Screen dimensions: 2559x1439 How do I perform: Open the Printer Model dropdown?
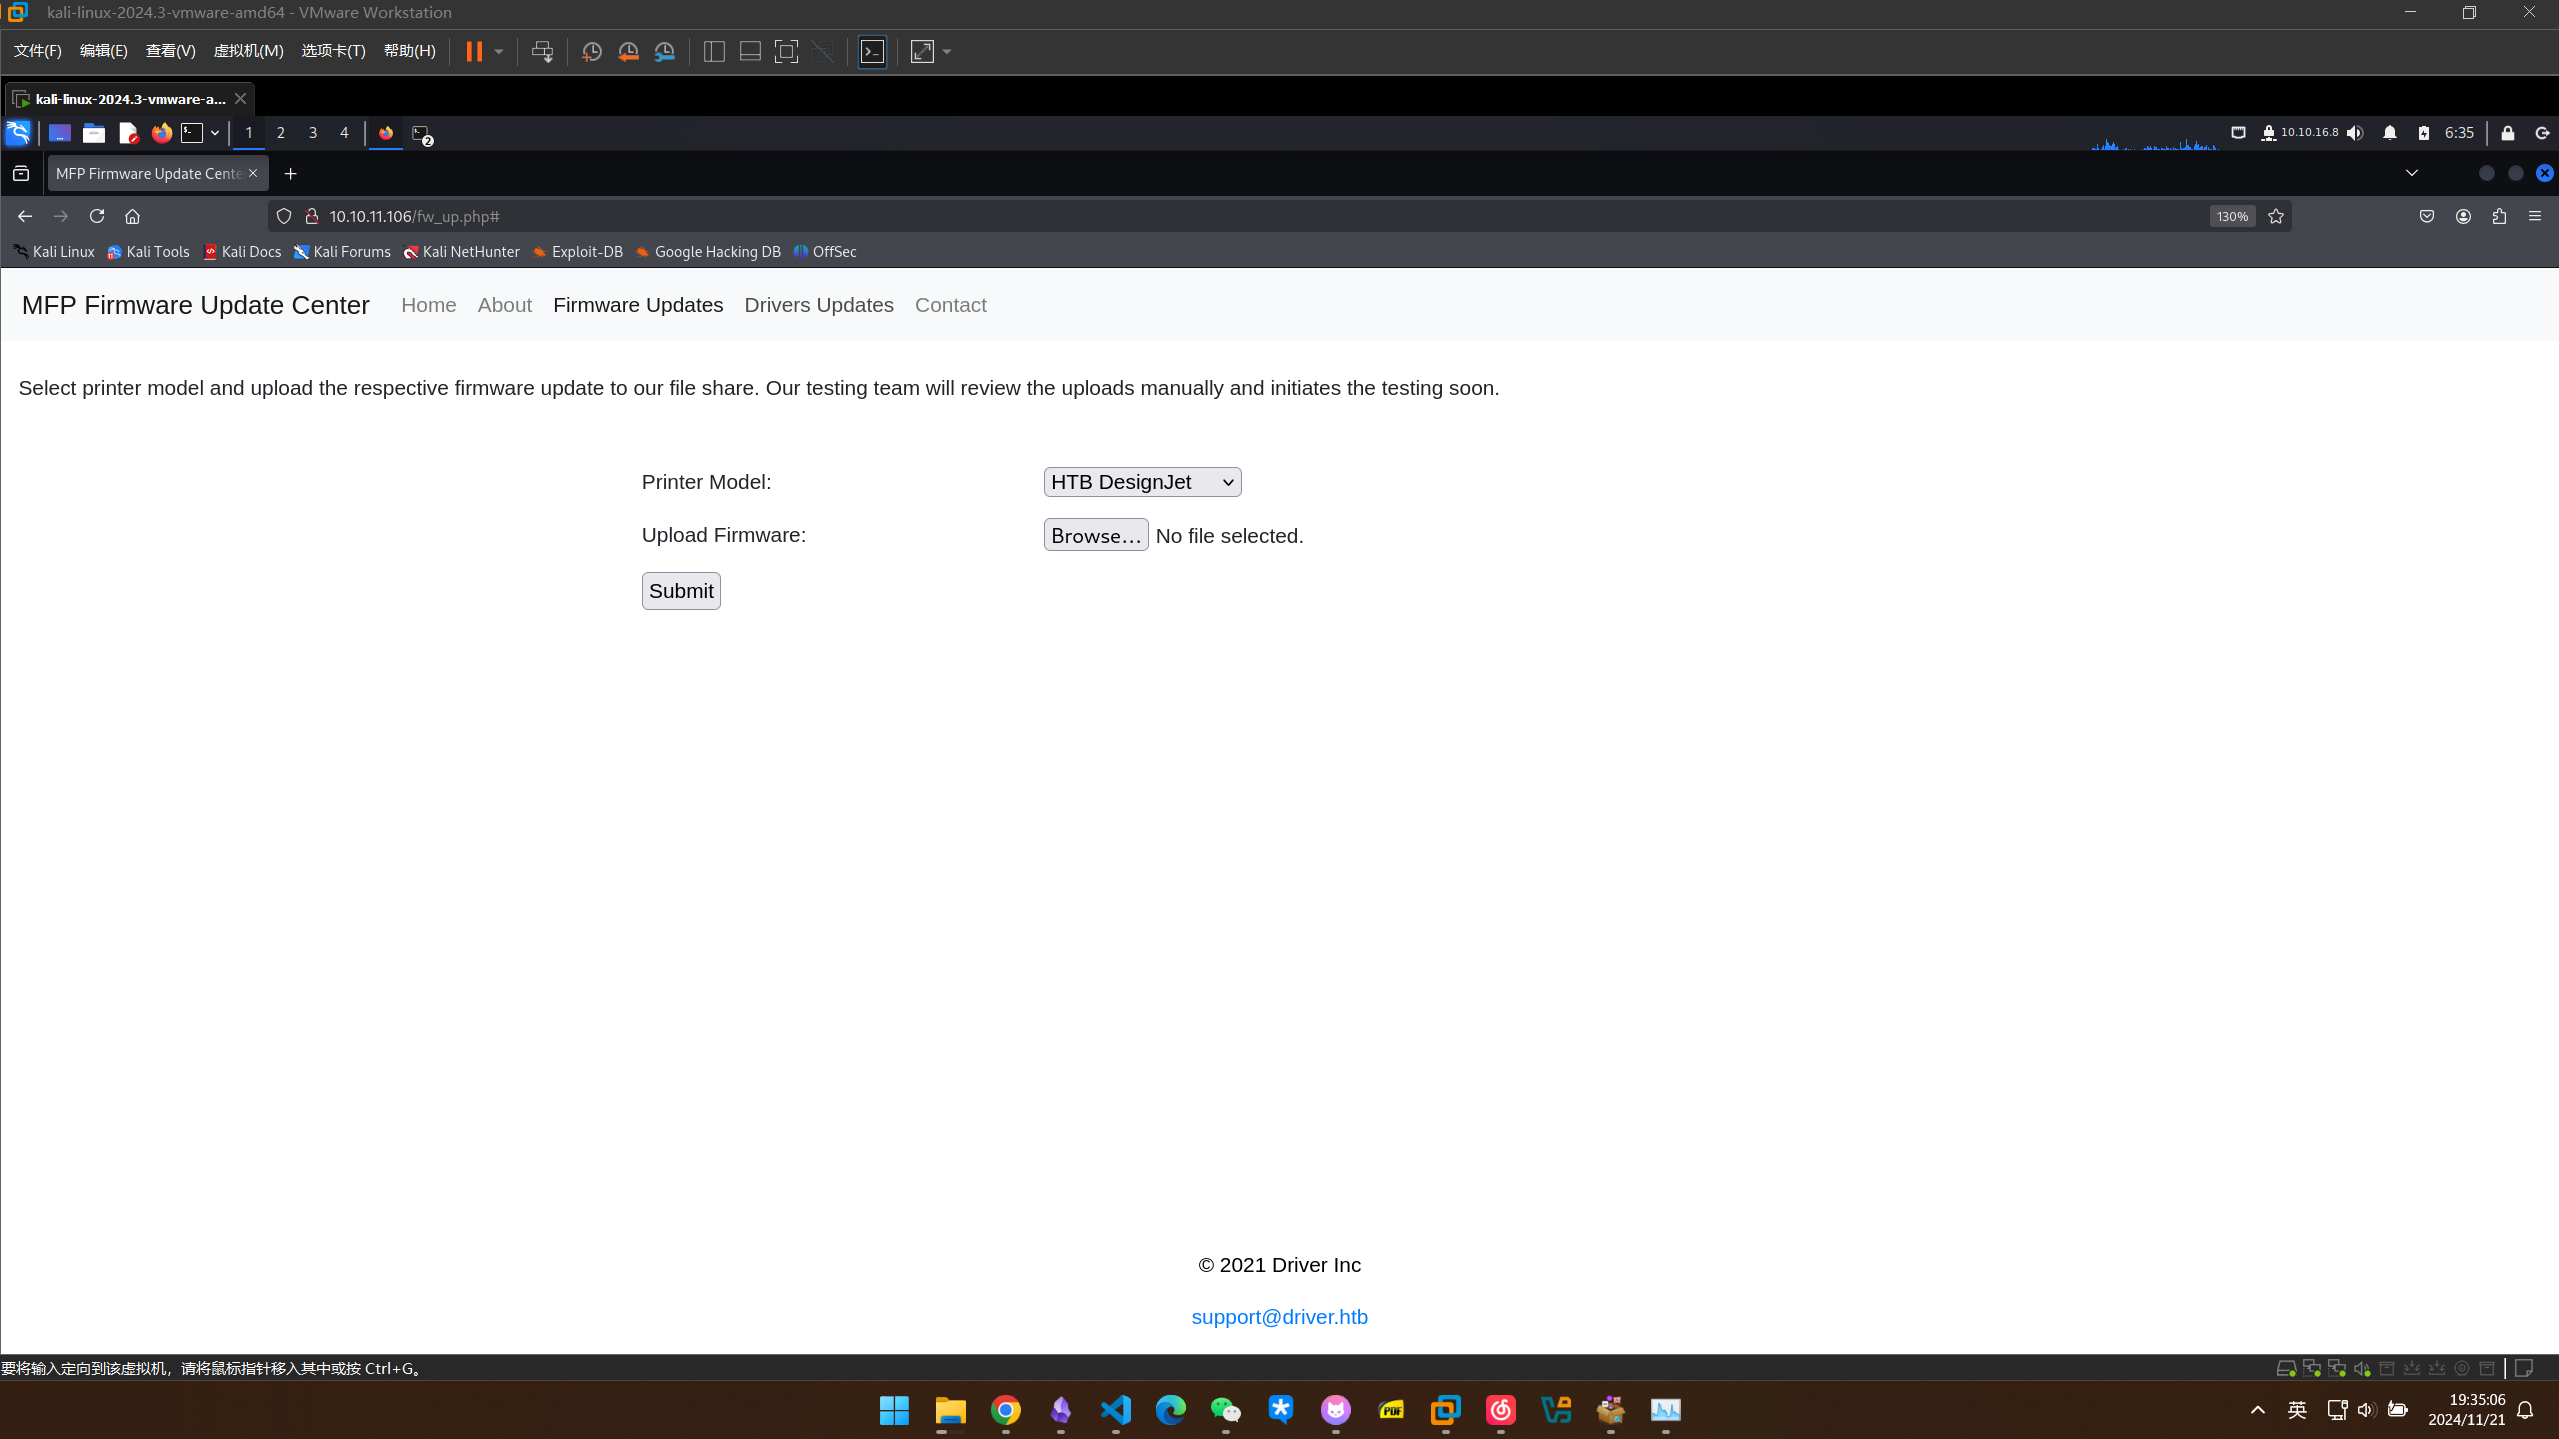click(x=1142, y=482)
